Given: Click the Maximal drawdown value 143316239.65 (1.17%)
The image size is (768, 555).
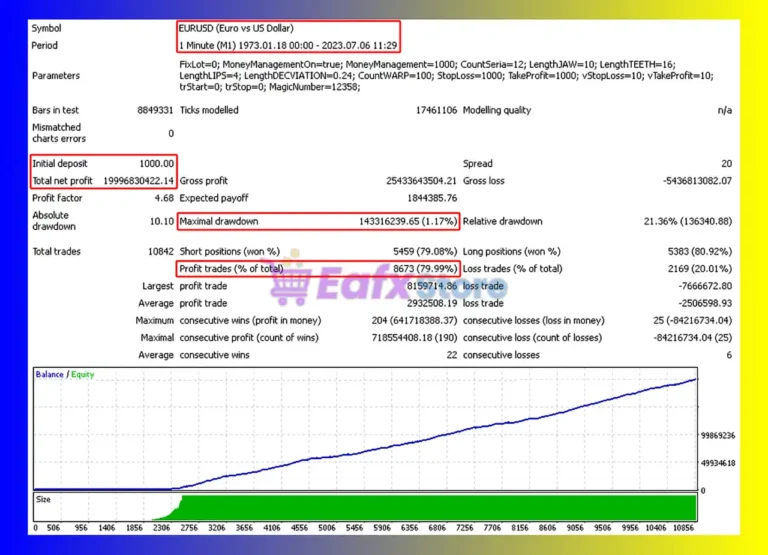Looking at the screenshot, I should click(408, 221).
